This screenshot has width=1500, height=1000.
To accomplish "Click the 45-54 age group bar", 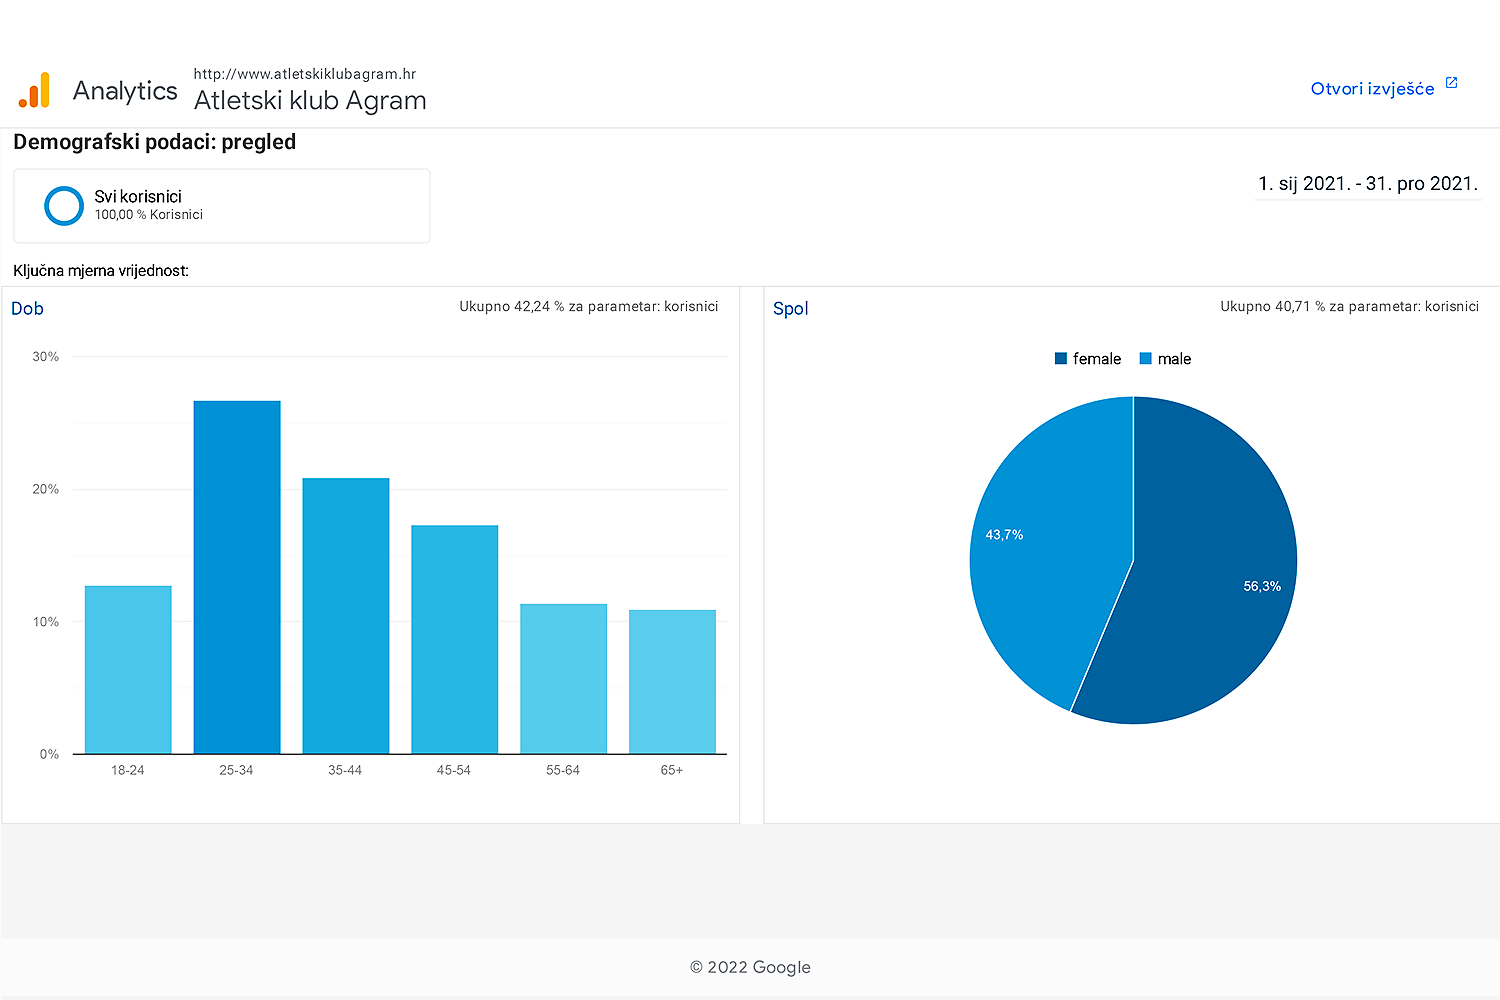I will (x=454, y=640).
